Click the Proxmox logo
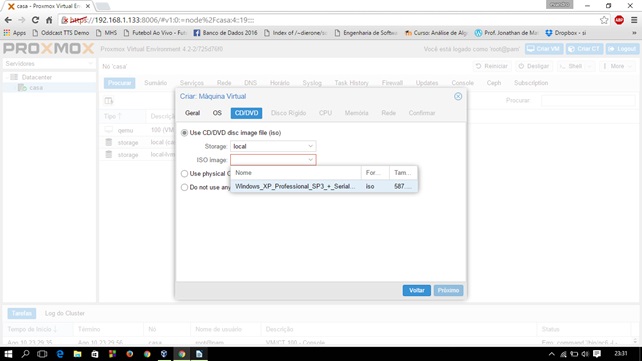 48,49
